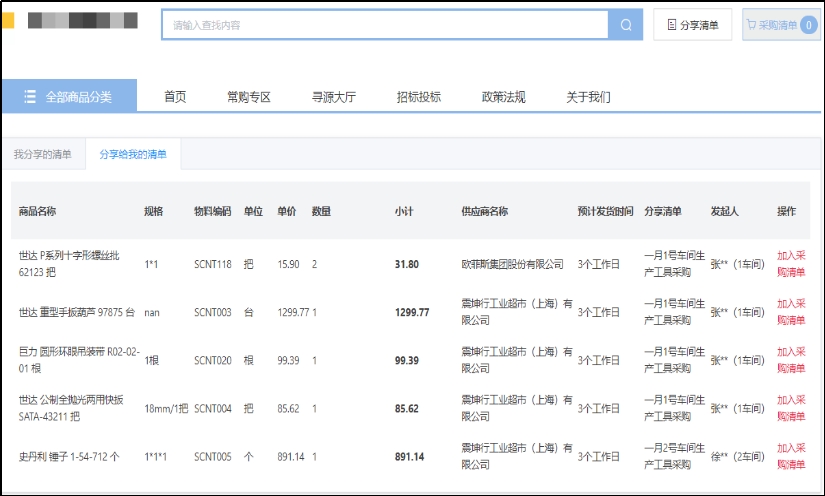Click the hamburger icon in 全部商品分类

[x=31, y=97]
